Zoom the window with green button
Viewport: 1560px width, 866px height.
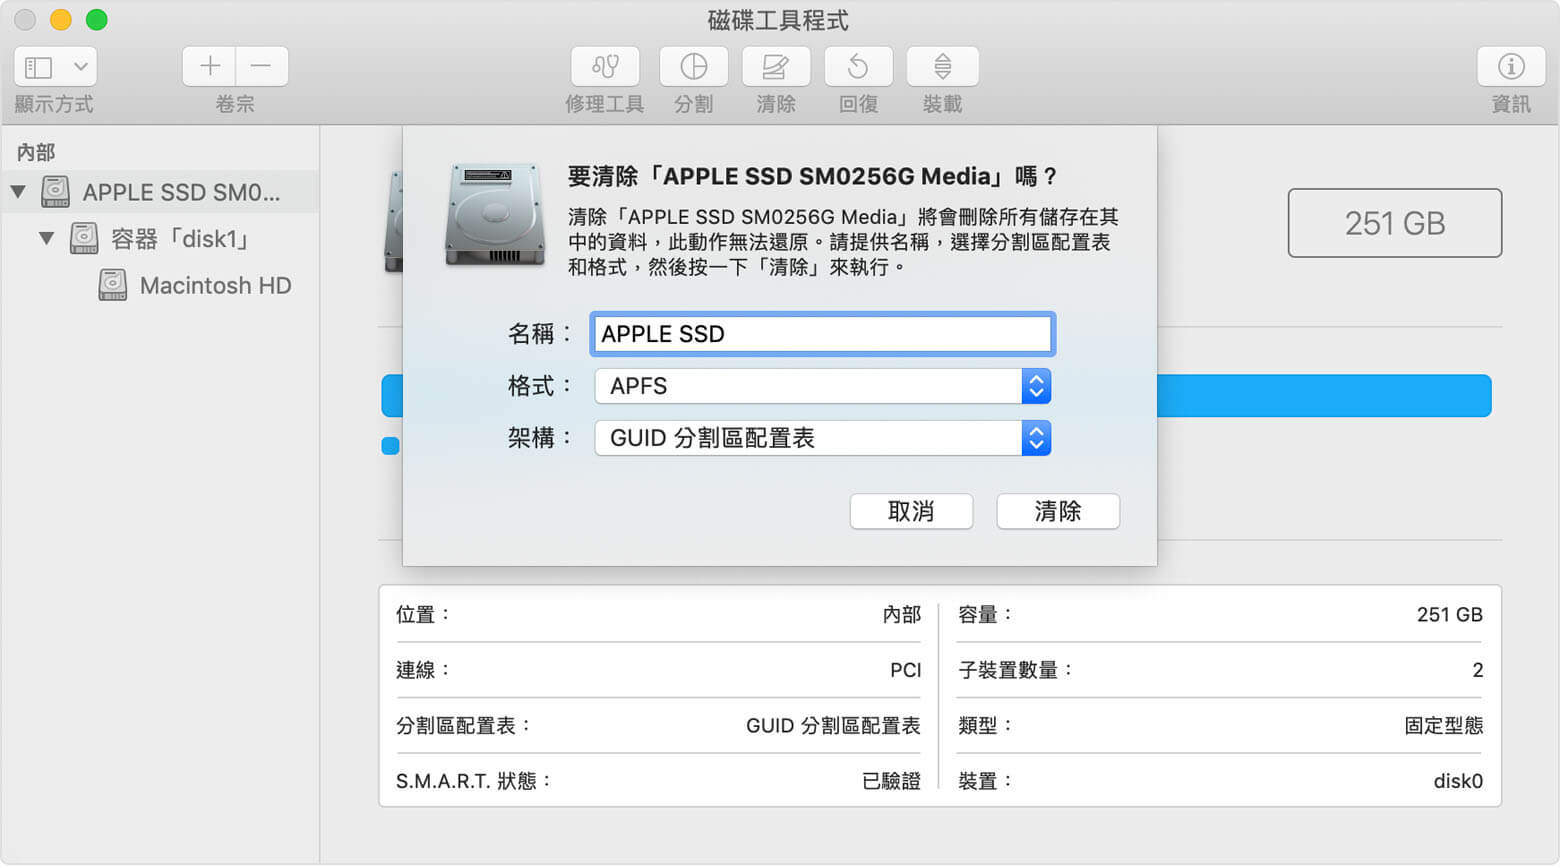point(96,20)
